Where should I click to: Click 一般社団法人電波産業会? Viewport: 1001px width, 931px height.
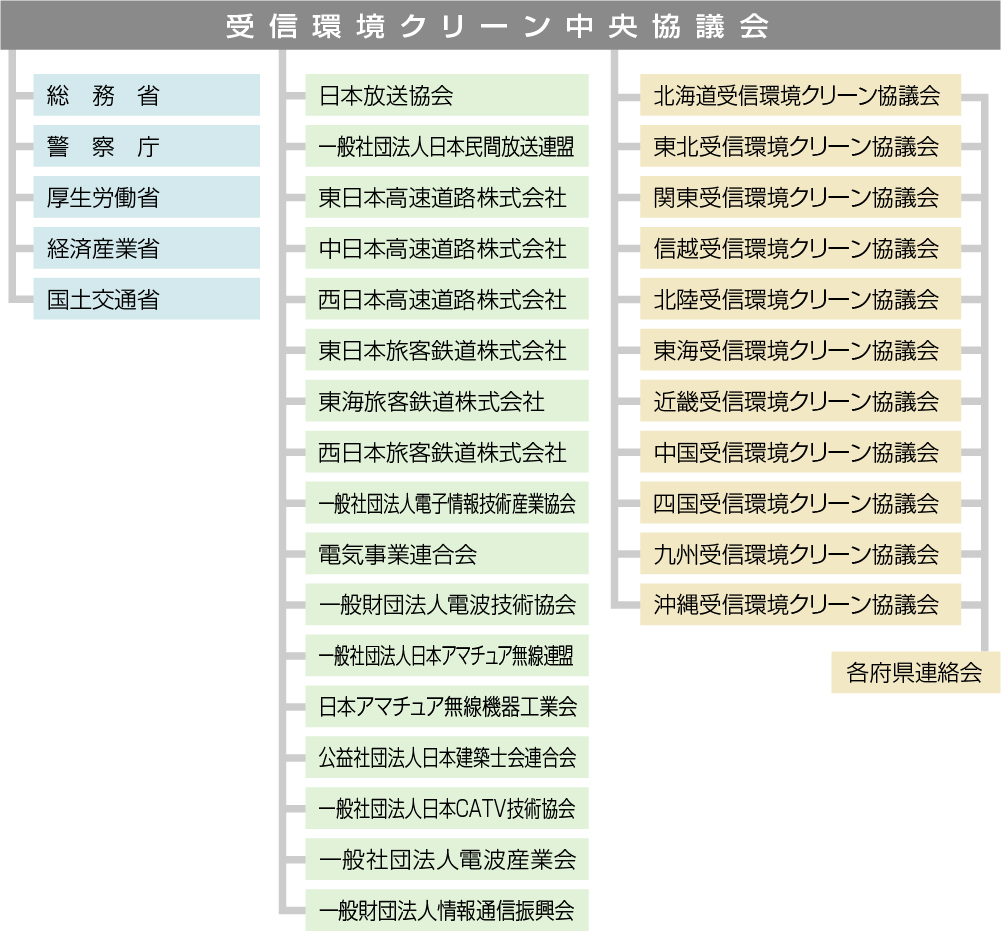click(447, 859)
